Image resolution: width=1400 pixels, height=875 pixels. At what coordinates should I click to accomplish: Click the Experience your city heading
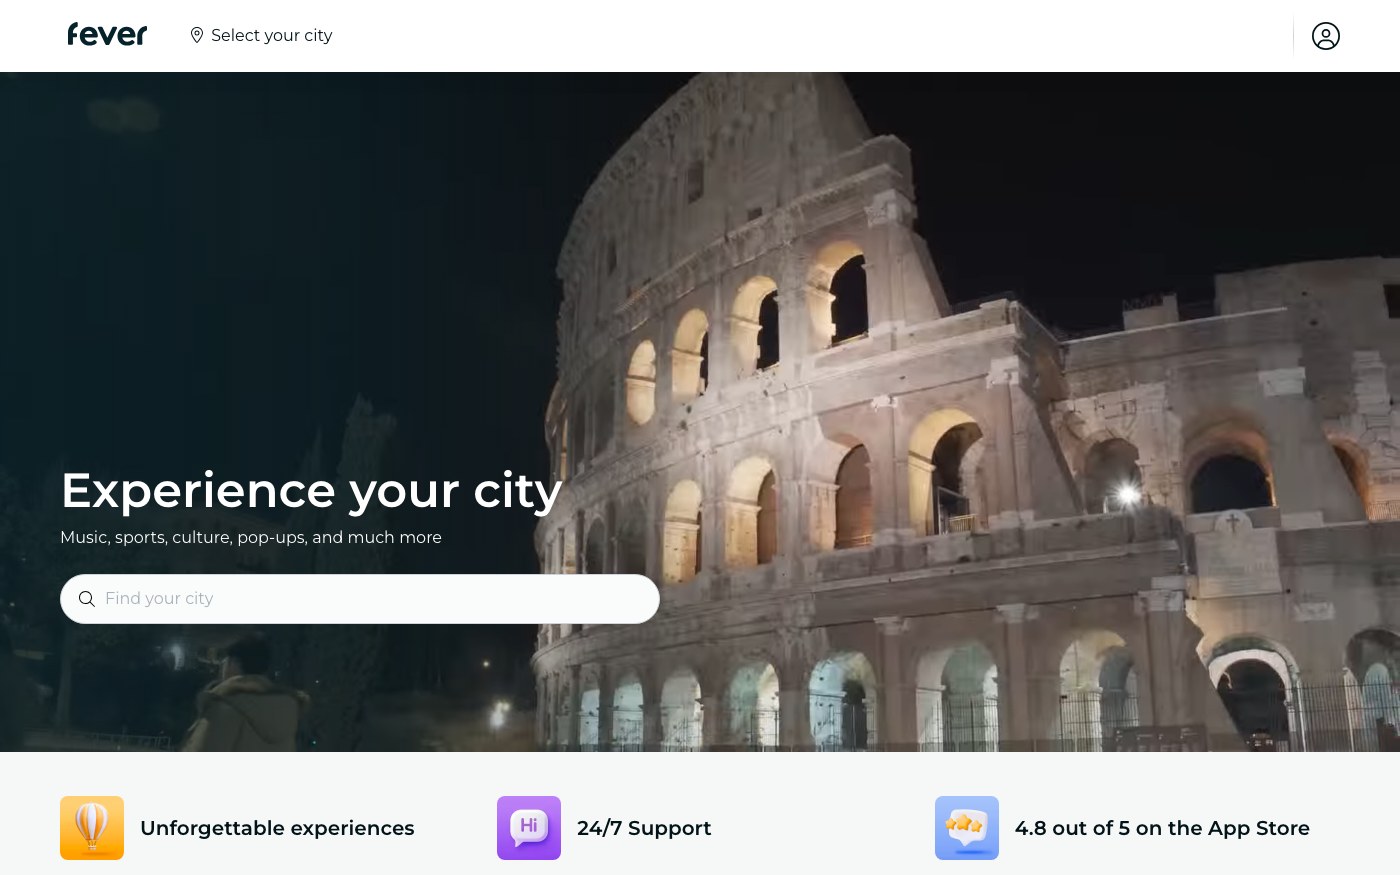(311, 491)
